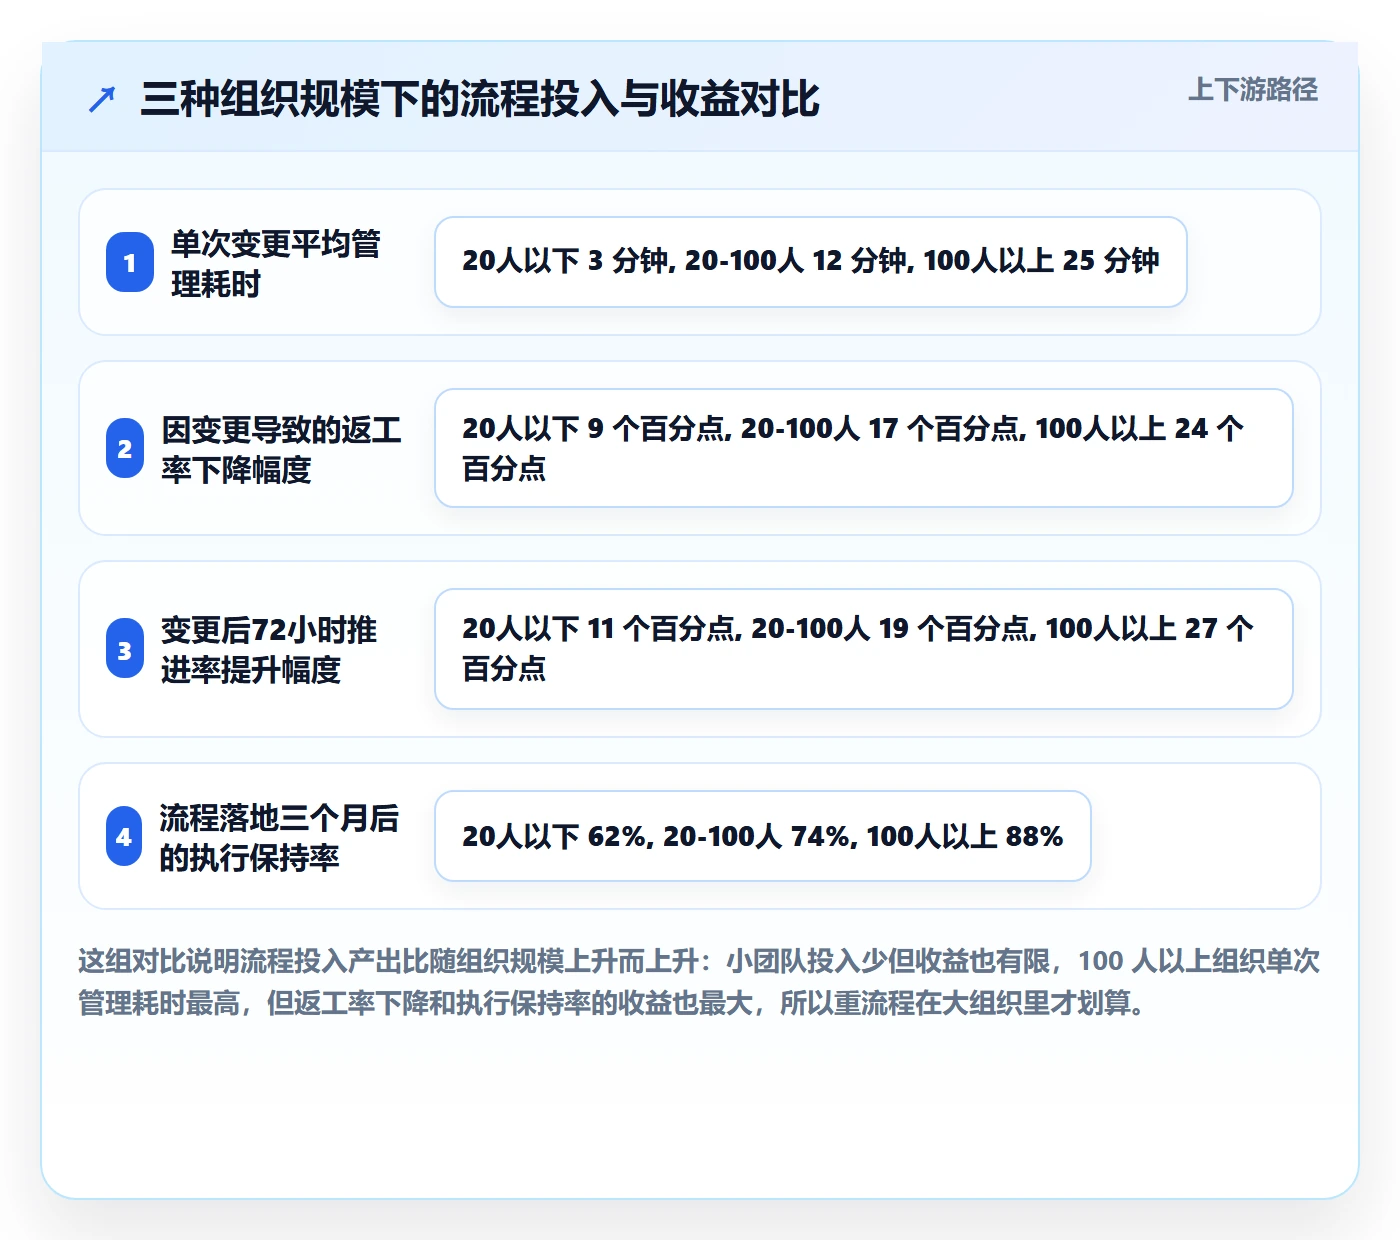Select the label 流程落地三个月后的执行保持率
1400x1240 pixels.
tap(279, 837)
